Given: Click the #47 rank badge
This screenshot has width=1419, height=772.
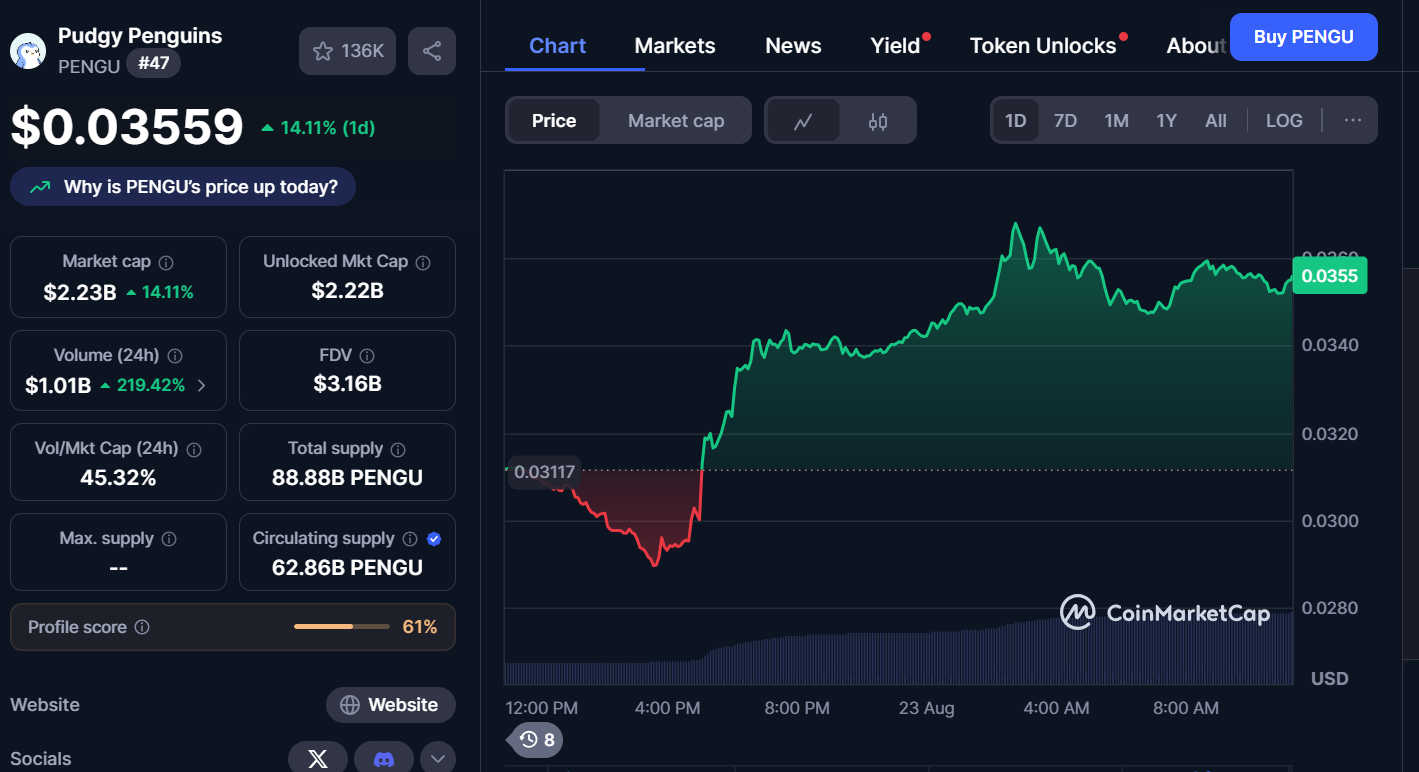Looking at the screenshot, I should (153, 64).
